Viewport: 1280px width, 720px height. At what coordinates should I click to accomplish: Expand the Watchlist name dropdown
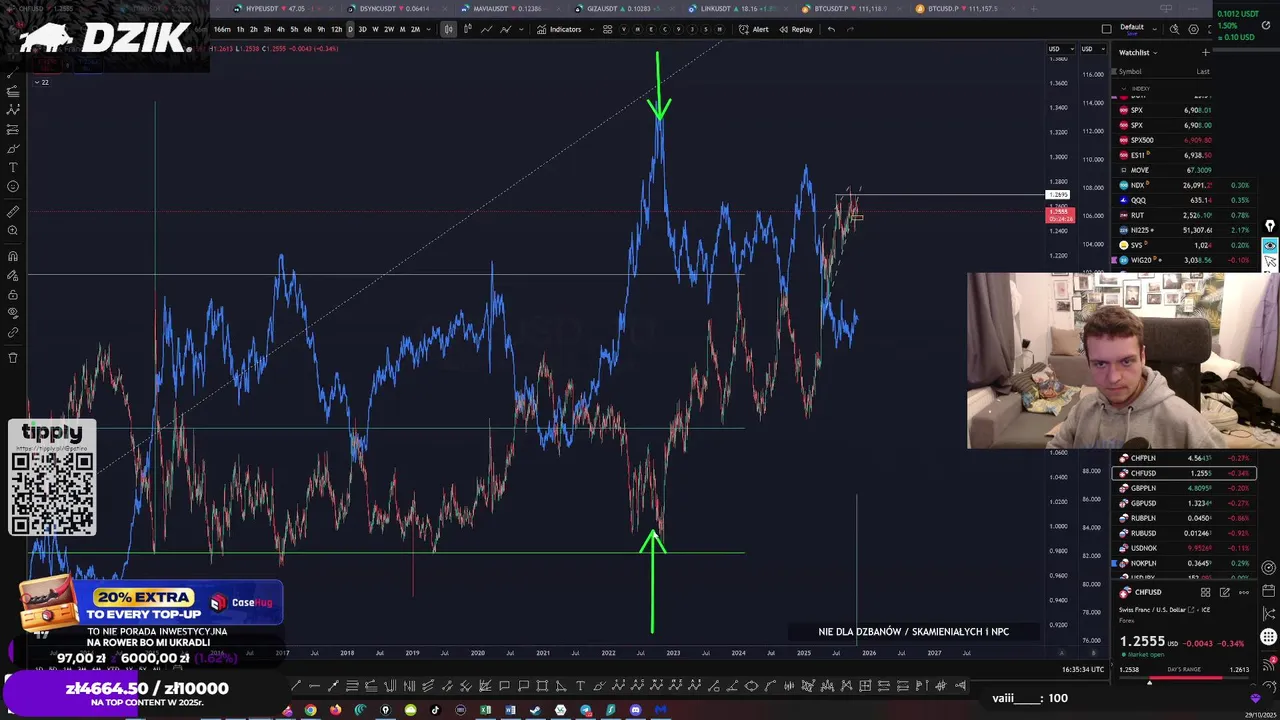[1138, 52]
